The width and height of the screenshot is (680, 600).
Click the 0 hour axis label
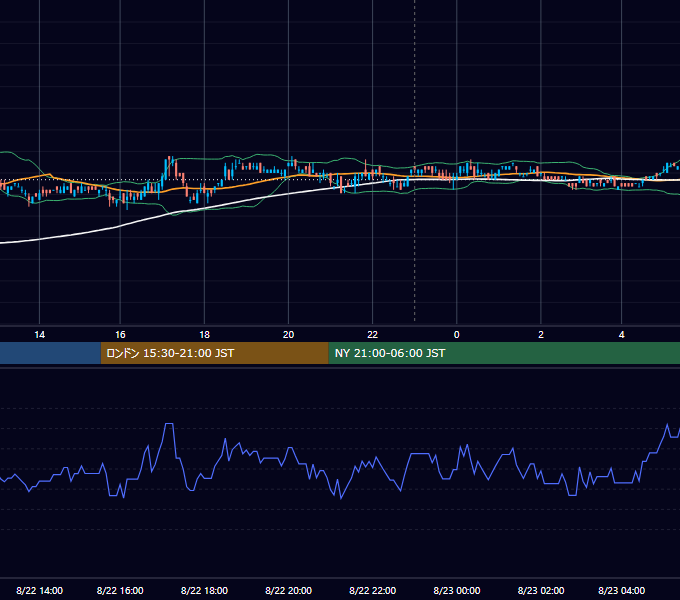pyautogui.click(x=456, y=335)
